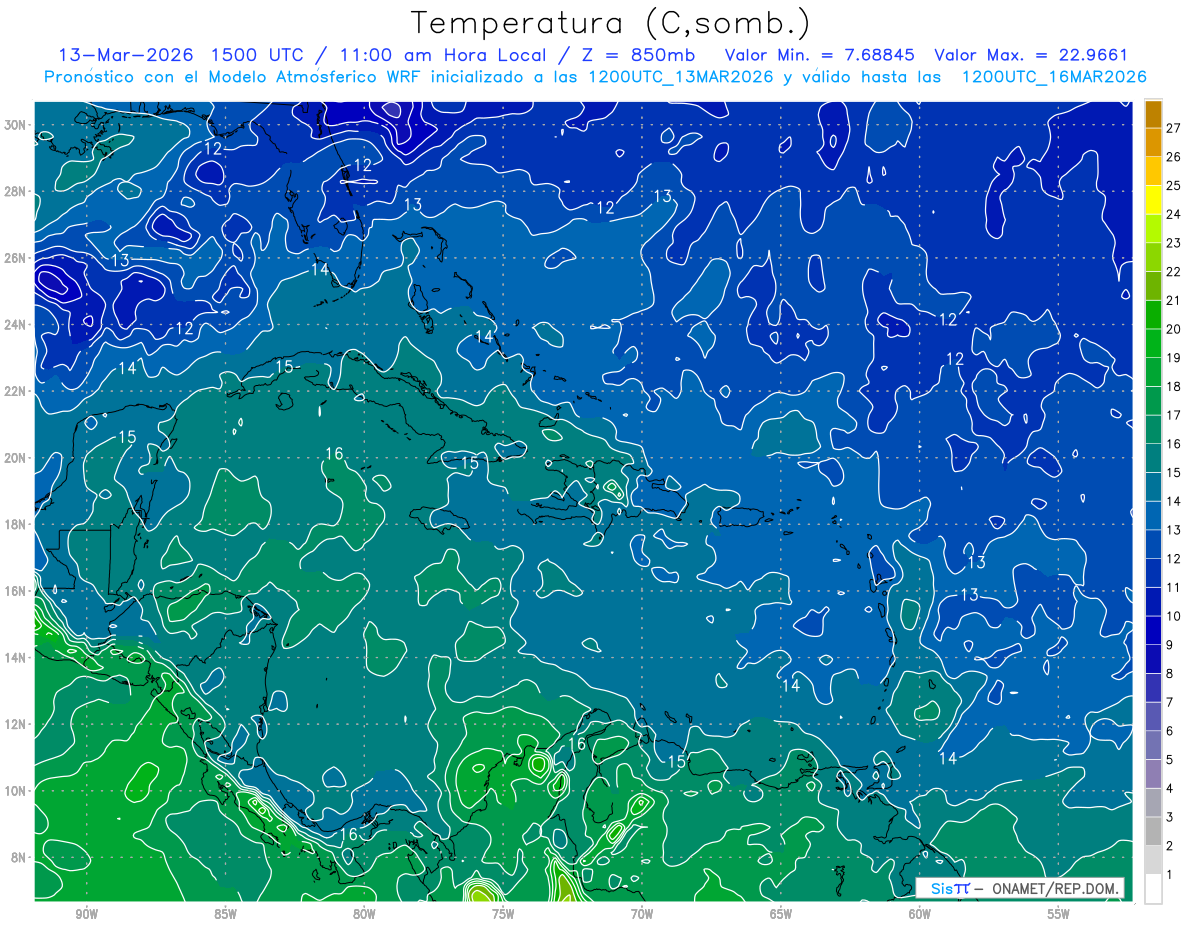Pick the bottom white color bar segment
1200x927 pixels.
(x=1153, y=889)
